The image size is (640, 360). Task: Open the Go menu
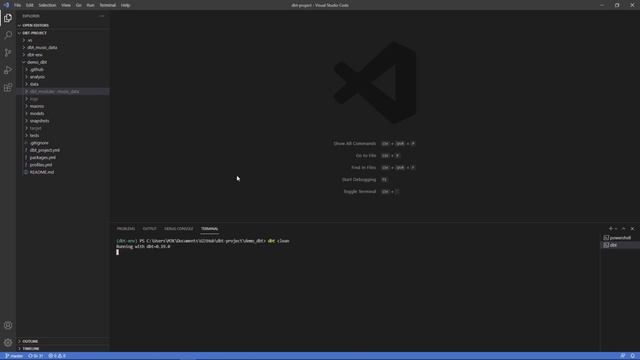pos(79,5)
